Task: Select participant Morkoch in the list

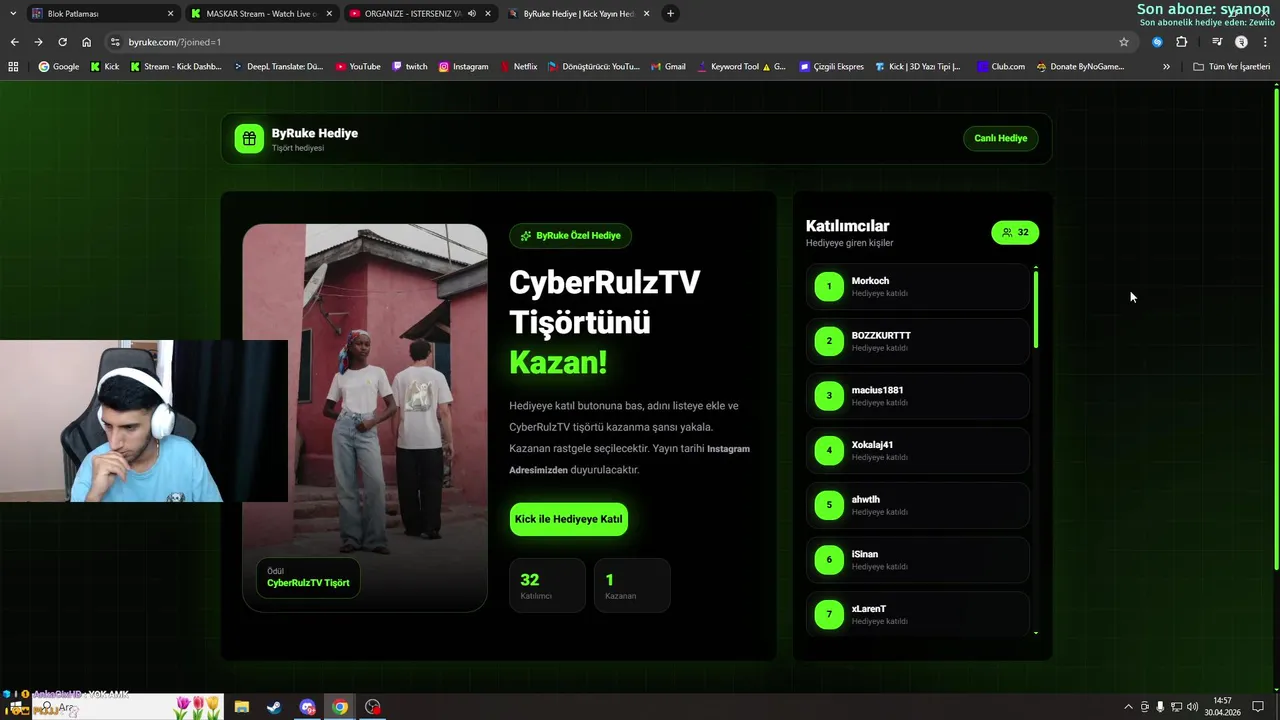Action: click(x=917, y=286)
